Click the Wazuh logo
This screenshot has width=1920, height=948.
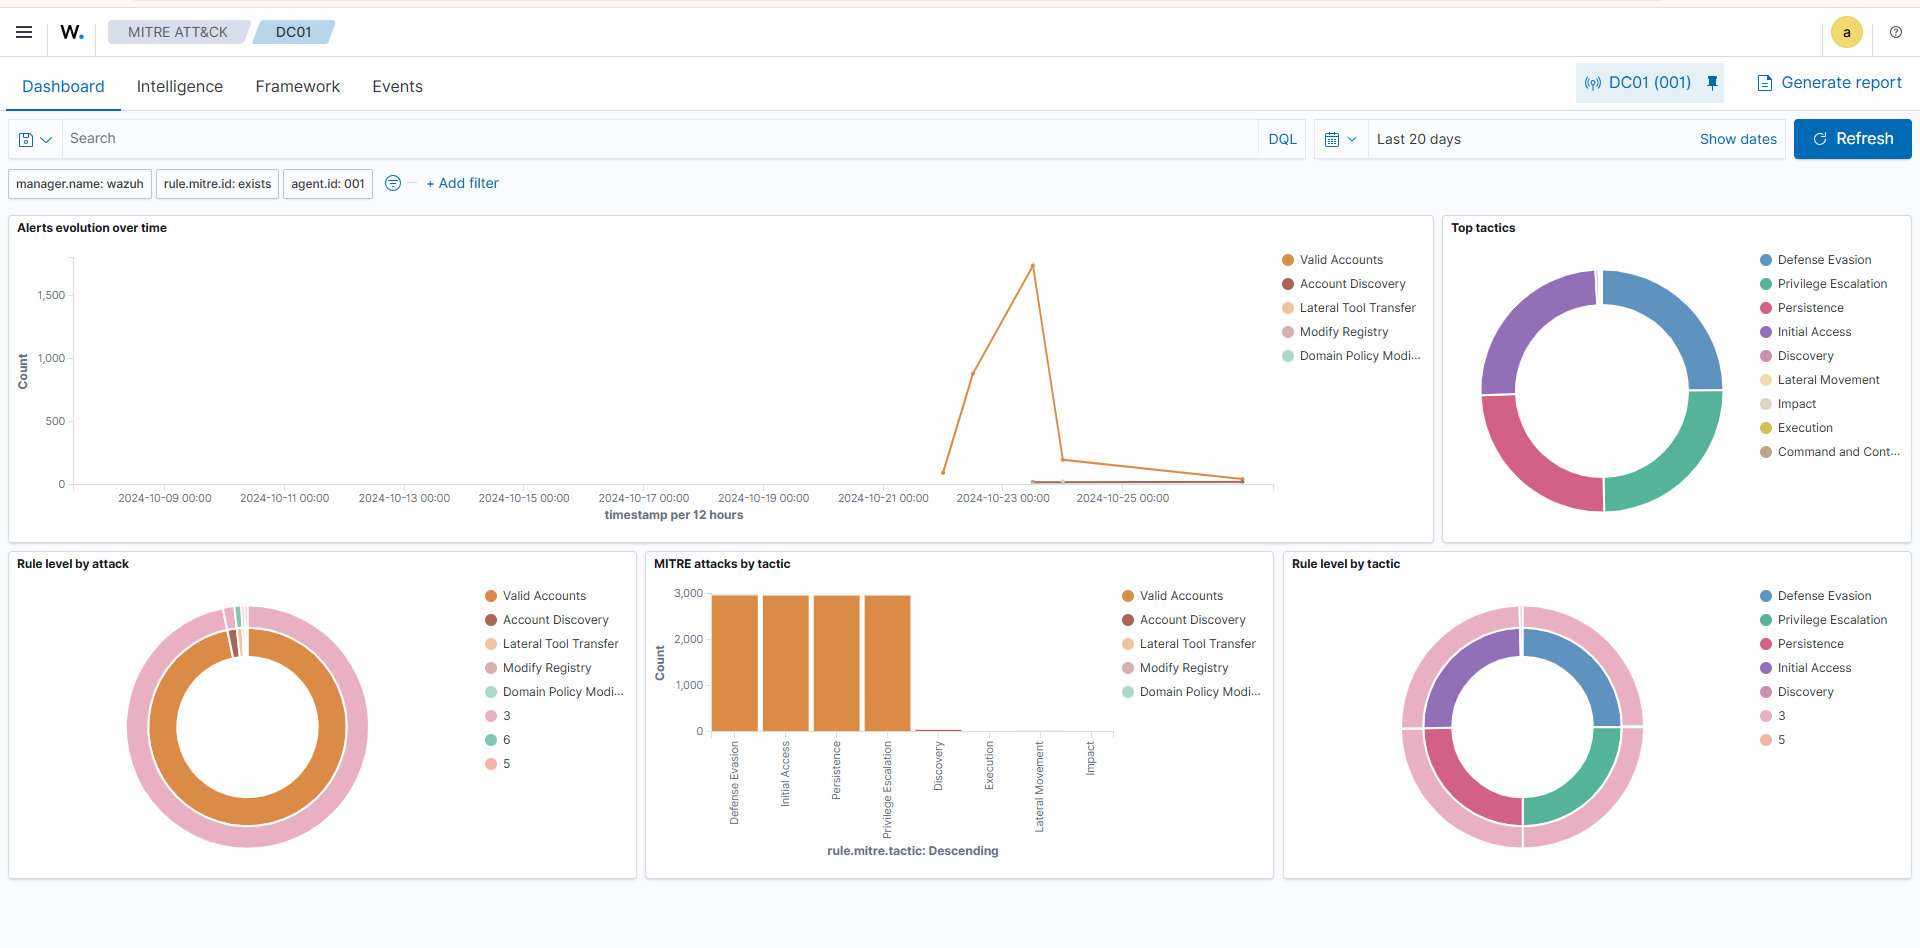pos(71,32)
